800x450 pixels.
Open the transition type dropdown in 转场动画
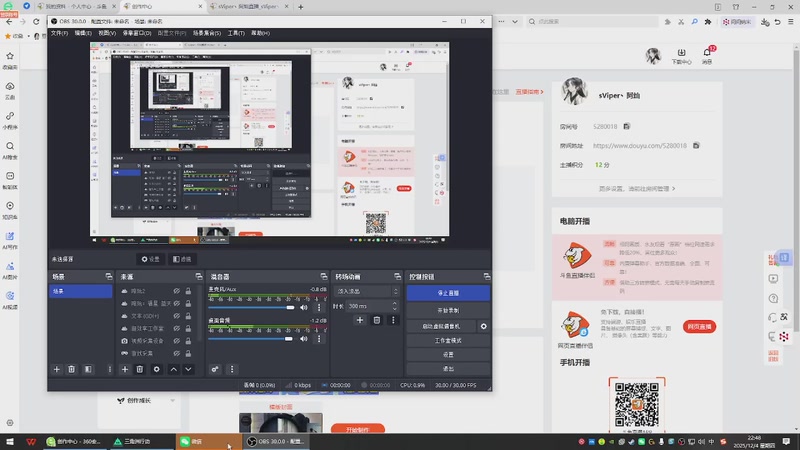coord(366,291)
